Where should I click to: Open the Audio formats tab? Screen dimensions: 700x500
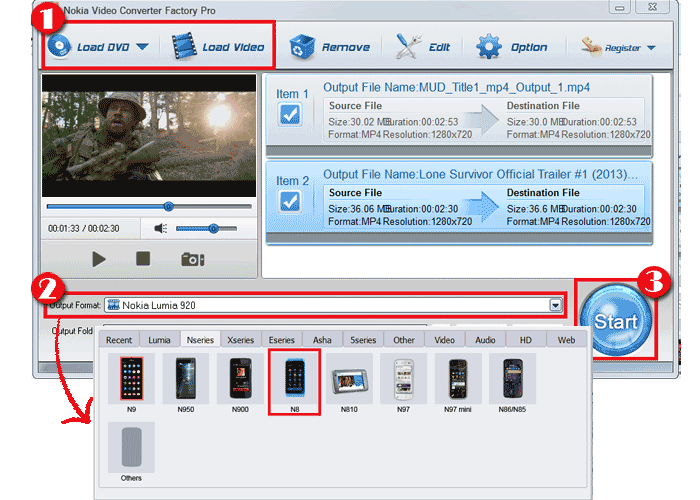[485, 340]
